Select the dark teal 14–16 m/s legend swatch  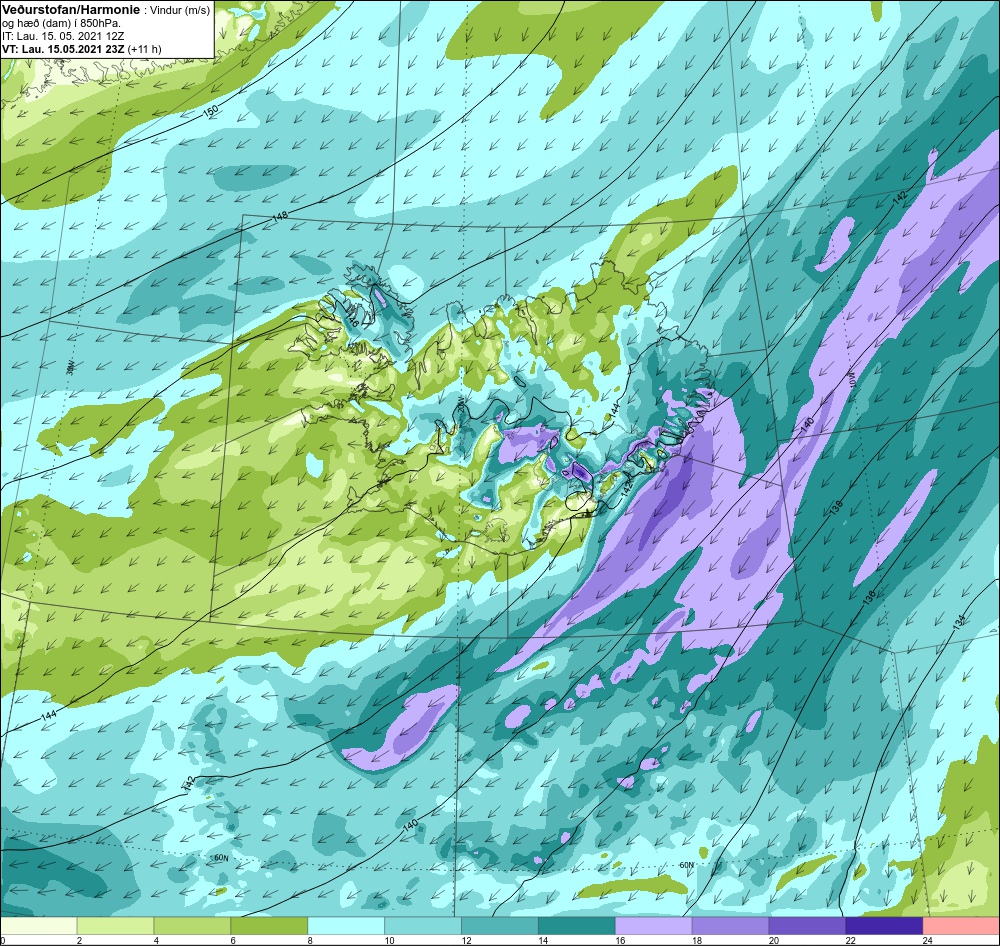click(x=577, y=925)
